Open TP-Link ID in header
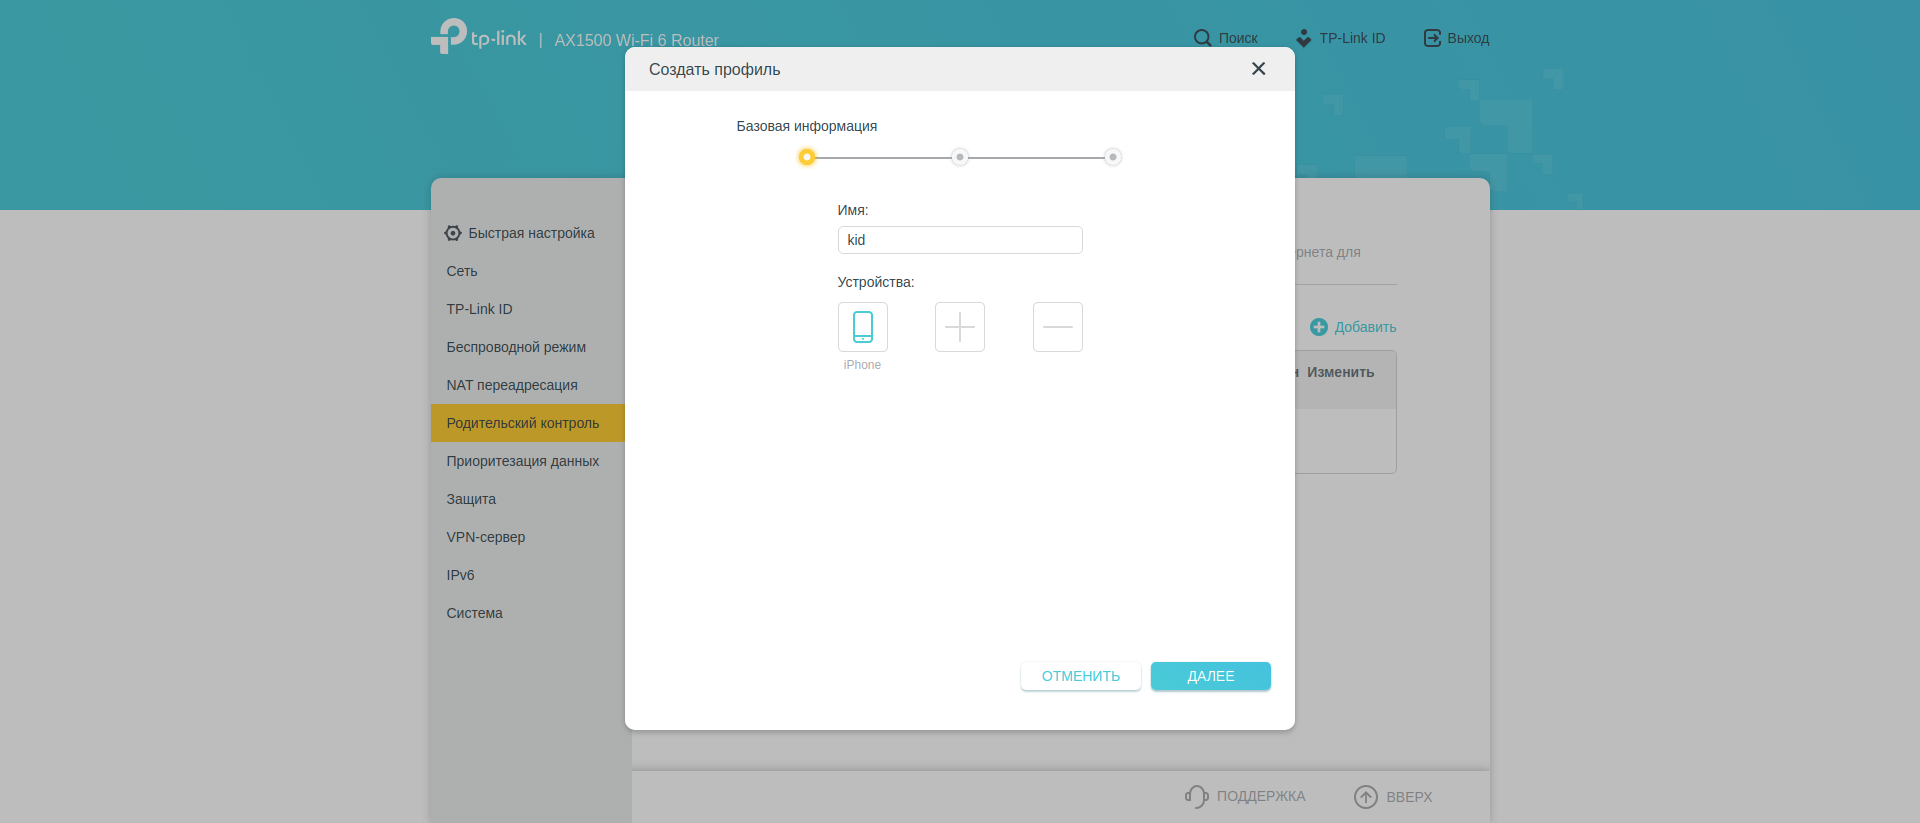The width and height of the screenshot is (1920, 823). point(1340,38)
